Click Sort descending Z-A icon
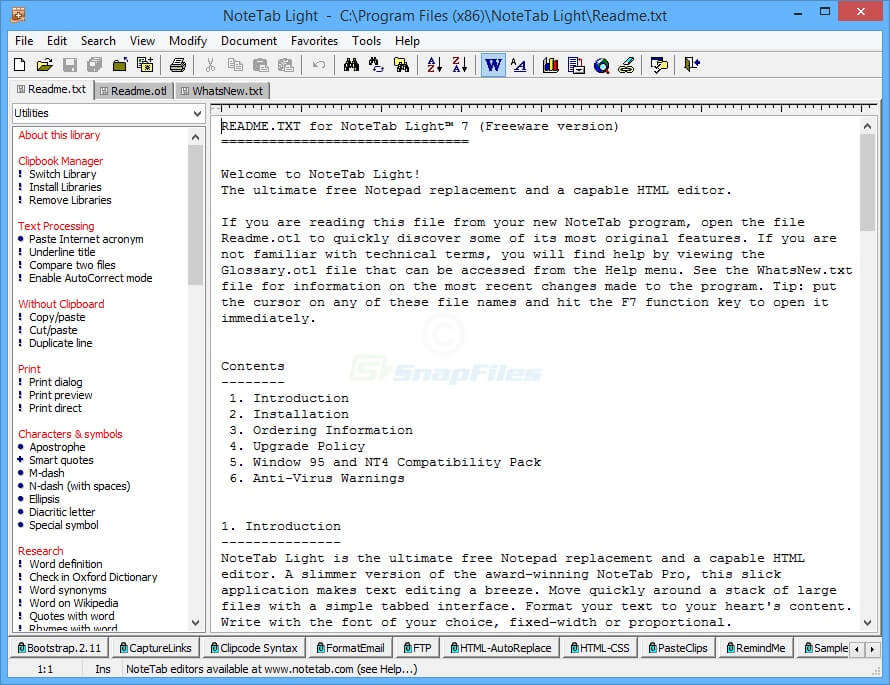The width and height of the screenshot is (890, 685). [459, 65]
